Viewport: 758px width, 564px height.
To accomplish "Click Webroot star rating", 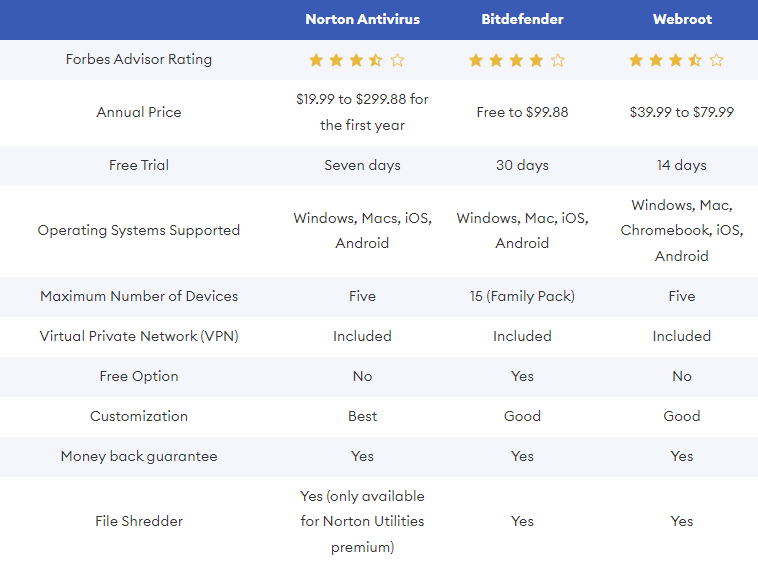I will [676, 60].
